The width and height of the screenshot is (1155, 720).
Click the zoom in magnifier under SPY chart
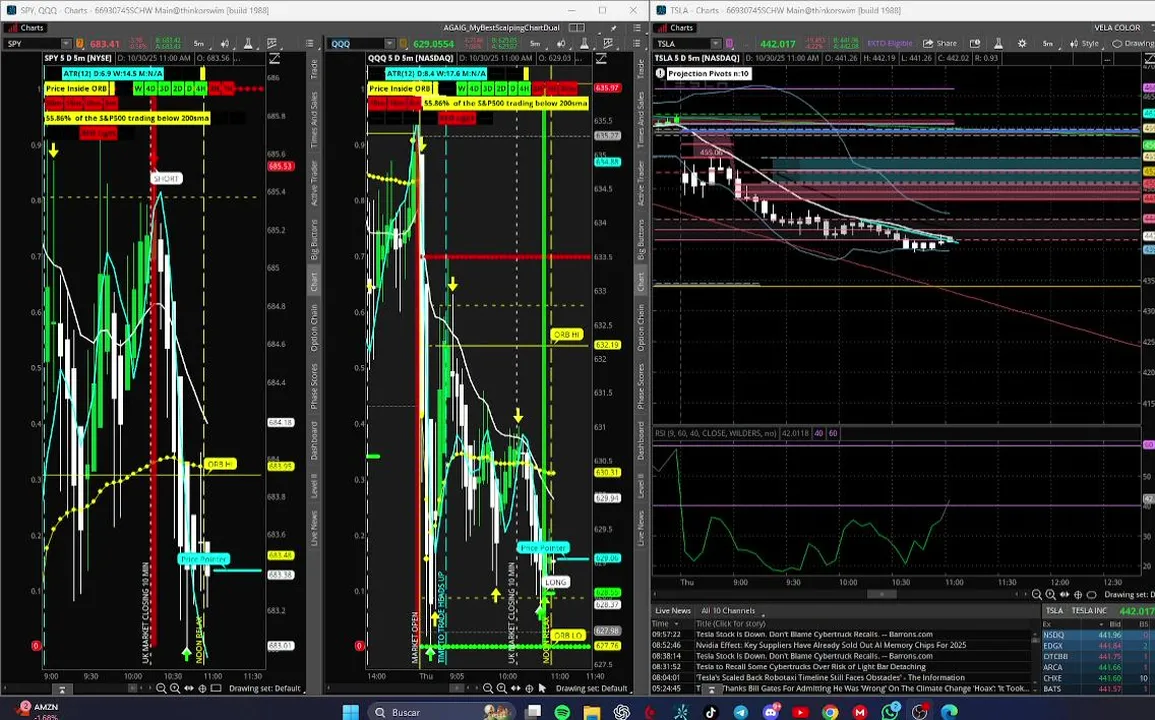(x=175, y=688)
